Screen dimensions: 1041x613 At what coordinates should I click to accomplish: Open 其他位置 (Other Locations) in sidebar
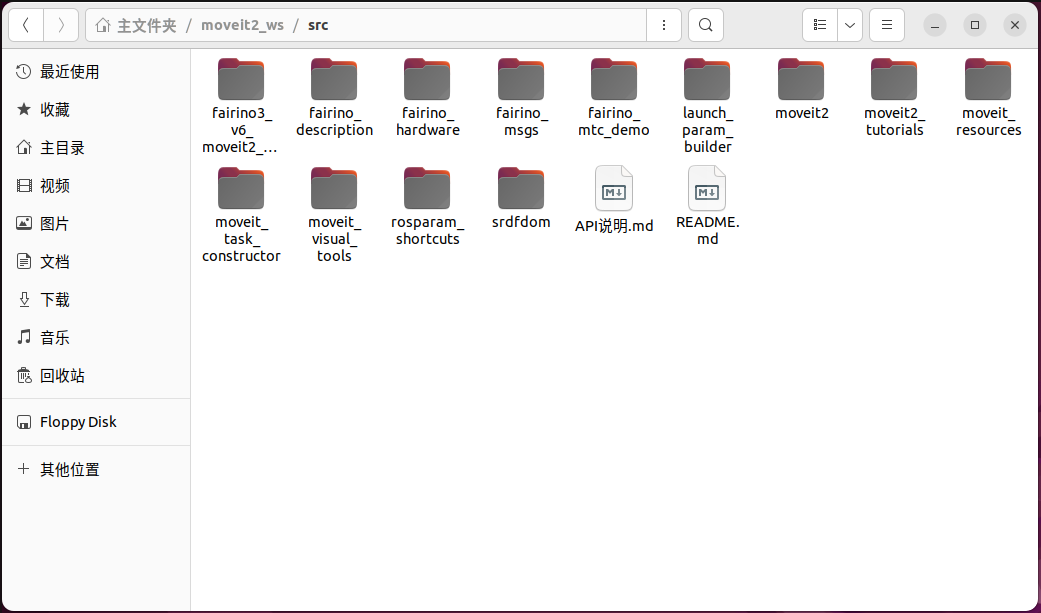click(x=96, y=470)
